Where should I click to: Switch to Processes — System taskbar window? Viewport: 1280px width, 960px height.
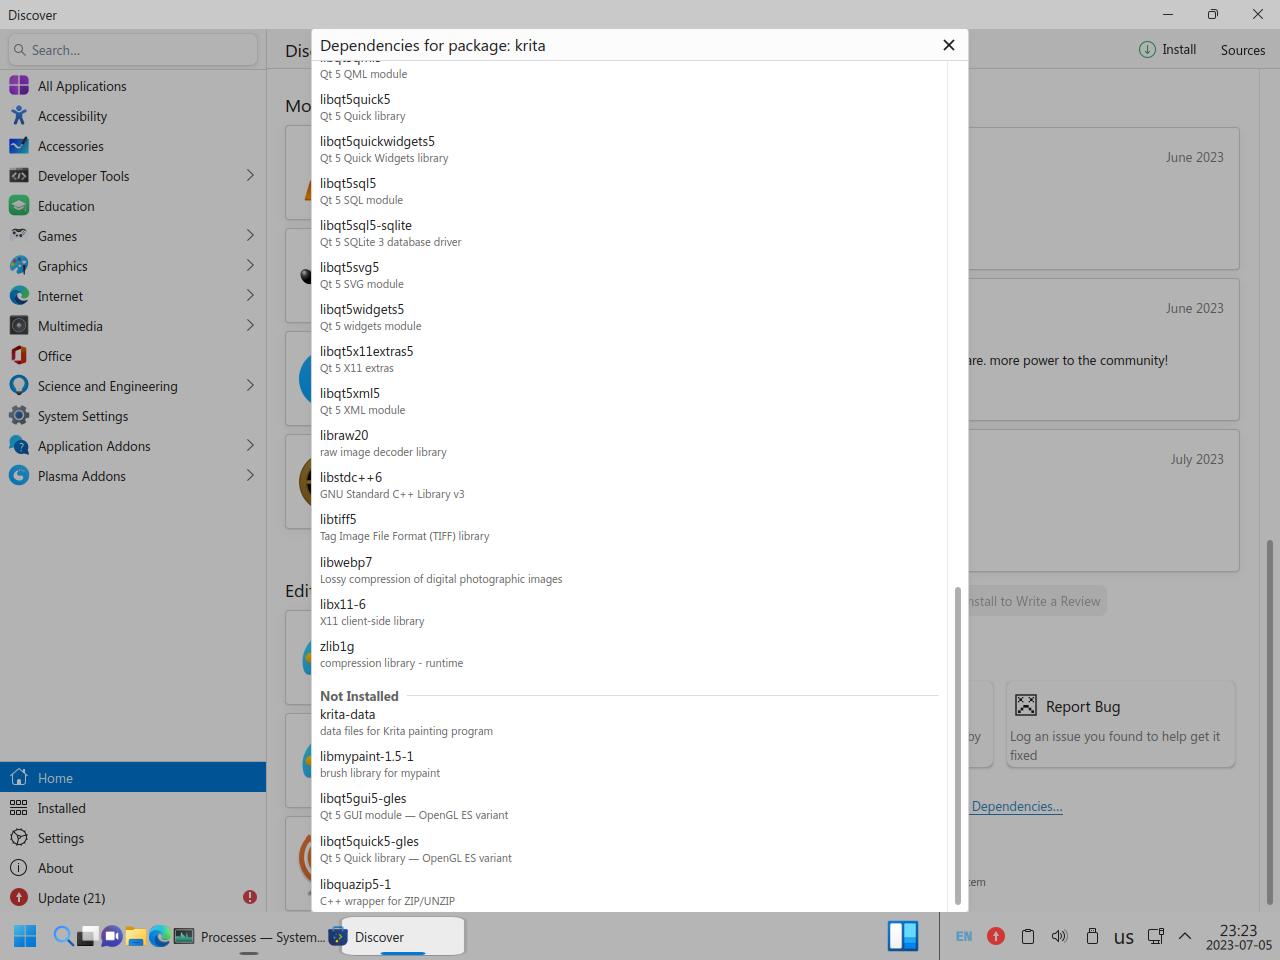click(x=249, y=937)
